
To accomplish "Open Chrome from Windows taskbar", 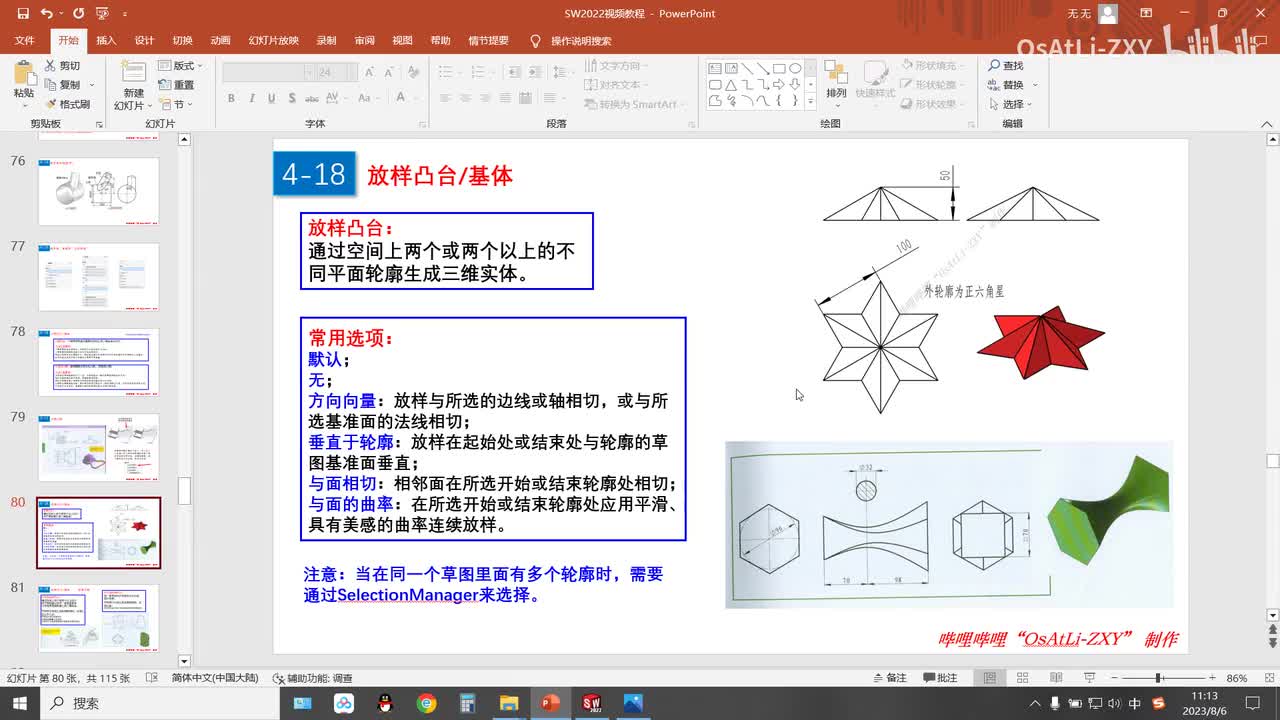I will pos(427,703).
